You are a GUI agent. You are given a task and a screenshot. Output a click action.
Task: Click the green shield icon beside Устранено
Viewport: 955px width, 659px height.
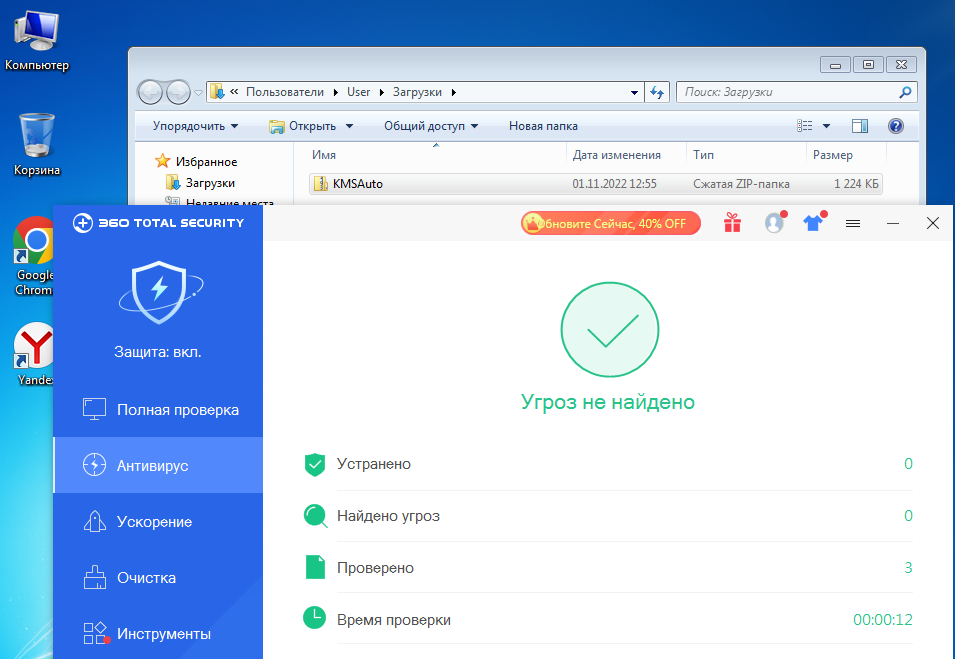tap(315, 464)
